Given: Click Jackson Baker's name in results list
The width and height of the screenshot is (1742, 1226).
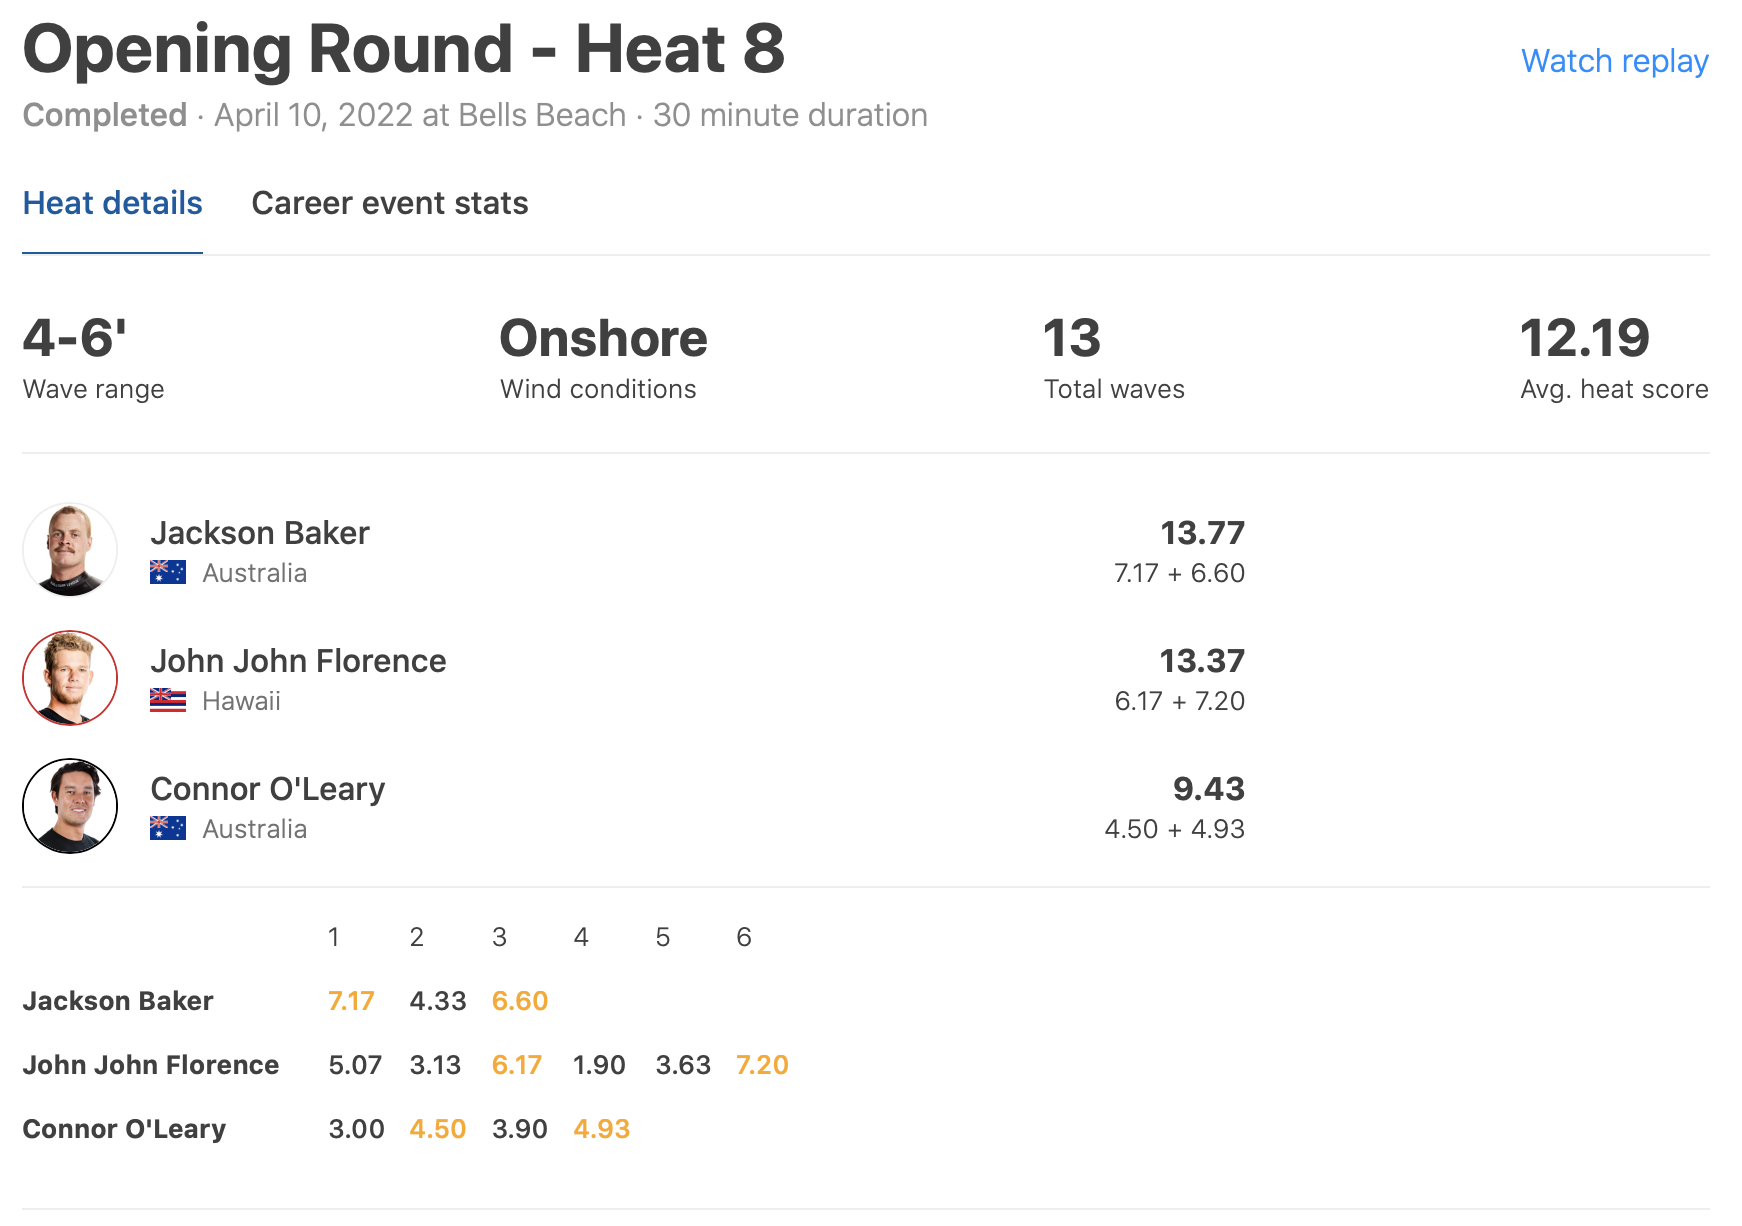Looking at the screenshot, I should (x=260, y=533).
